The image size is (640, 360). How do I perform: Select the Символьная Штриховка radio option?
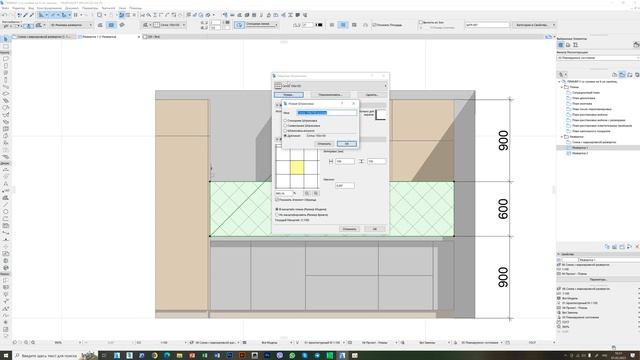tap(285, 126)
